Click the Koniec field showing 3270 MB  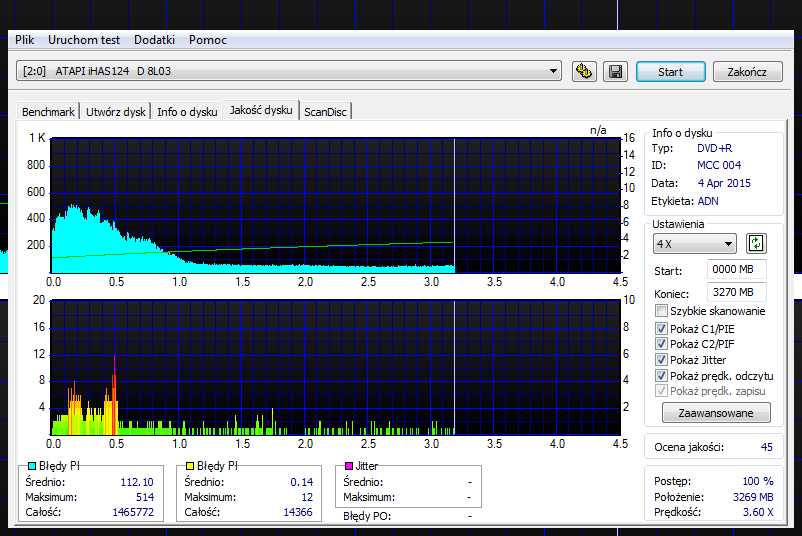pyautogui.click(x=736, y=292)
